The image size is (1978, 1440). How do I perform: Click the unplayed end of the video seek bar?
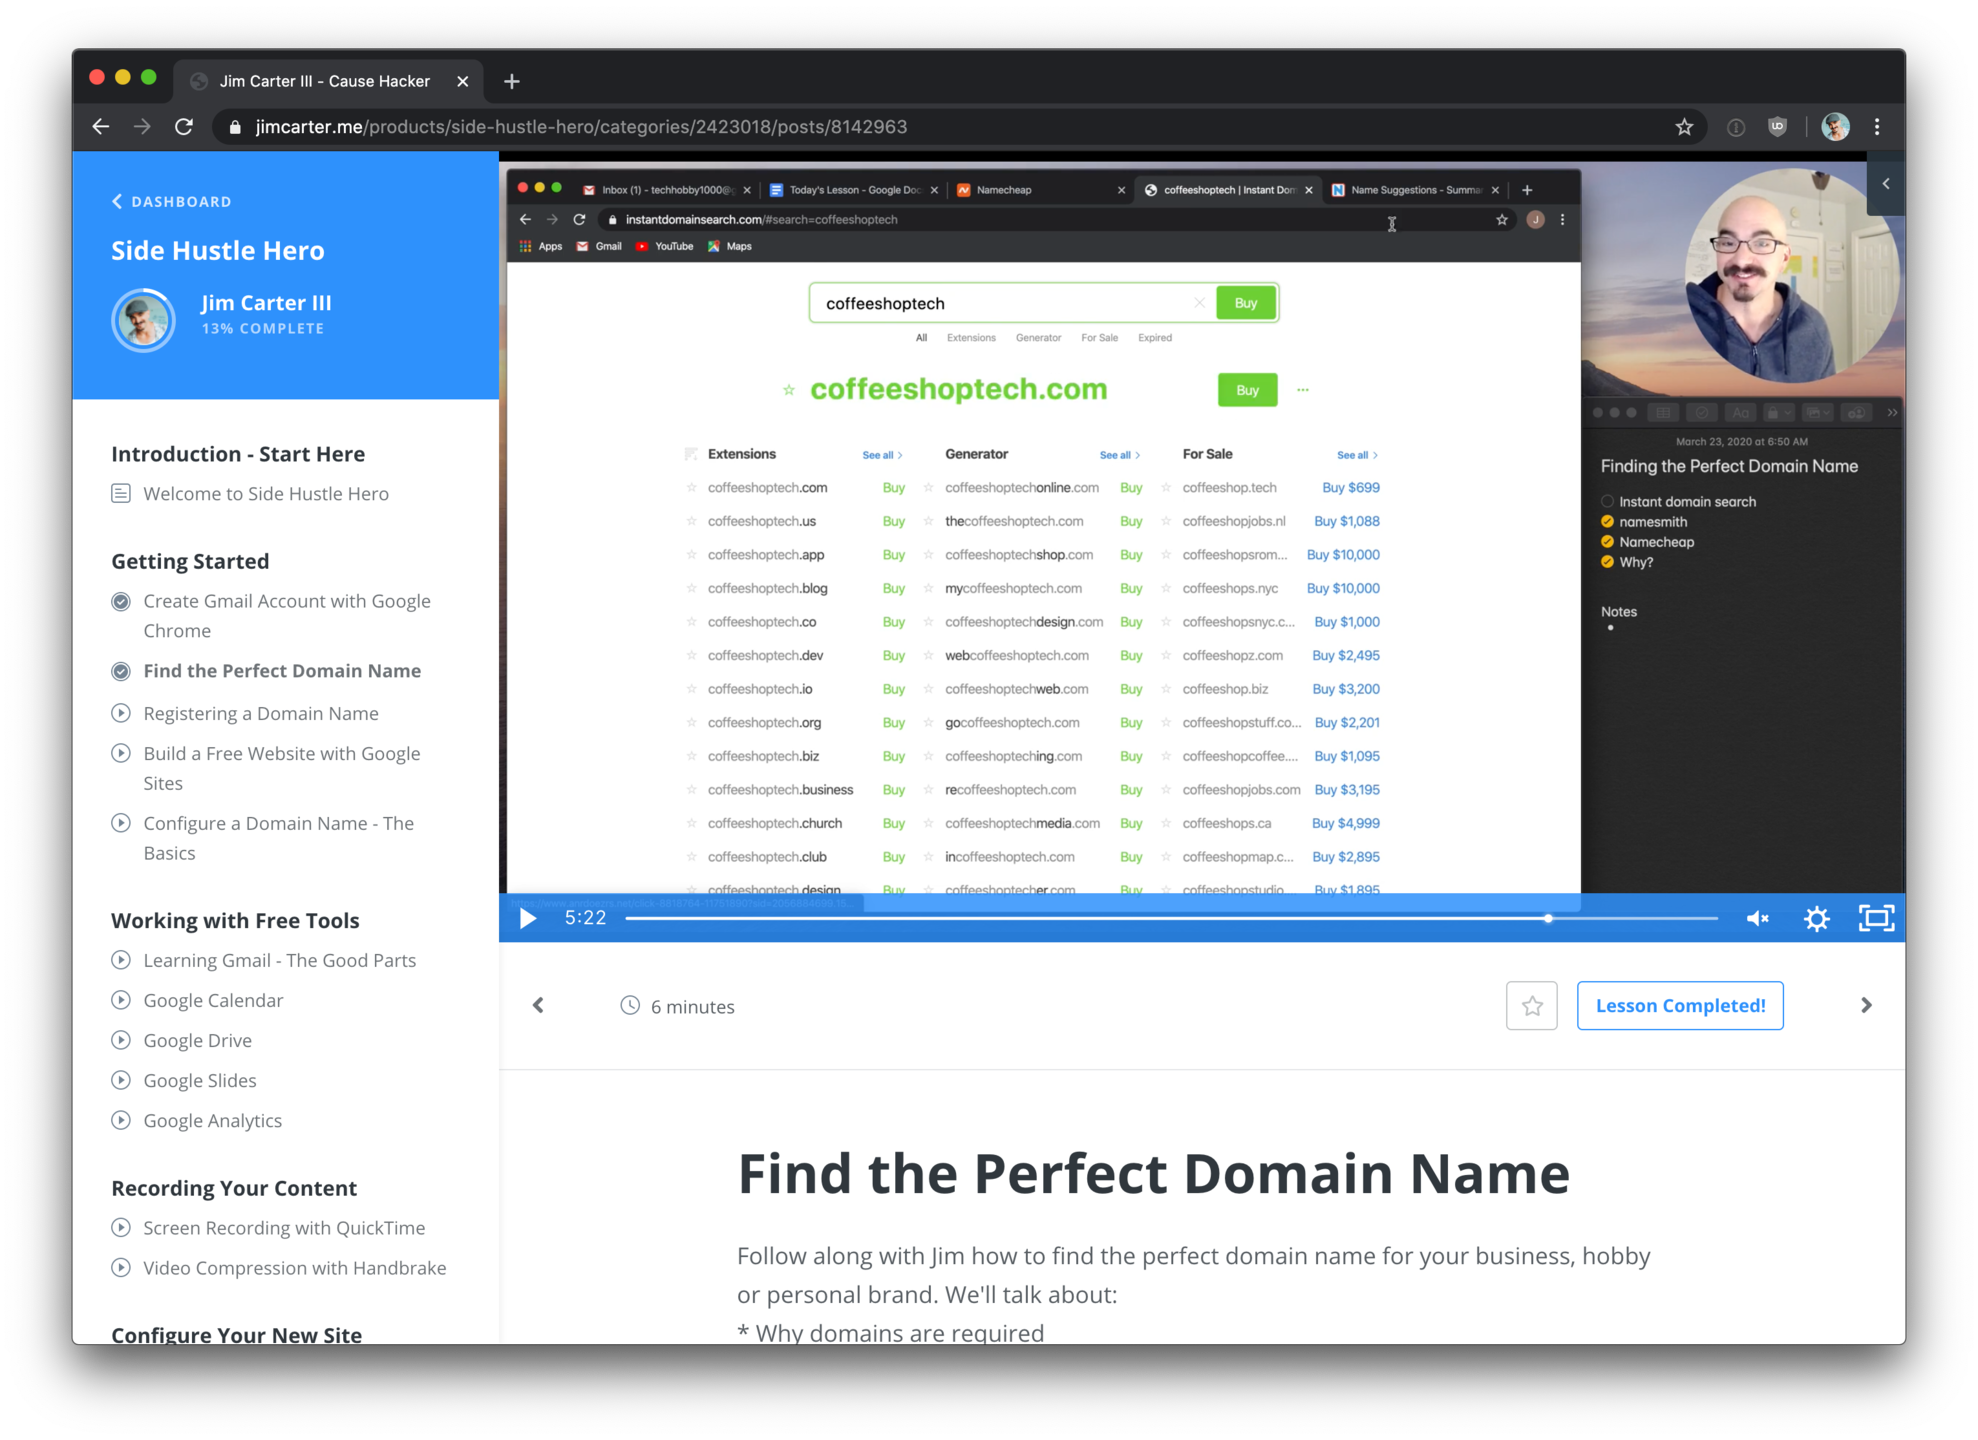[x=1635, y=918]
